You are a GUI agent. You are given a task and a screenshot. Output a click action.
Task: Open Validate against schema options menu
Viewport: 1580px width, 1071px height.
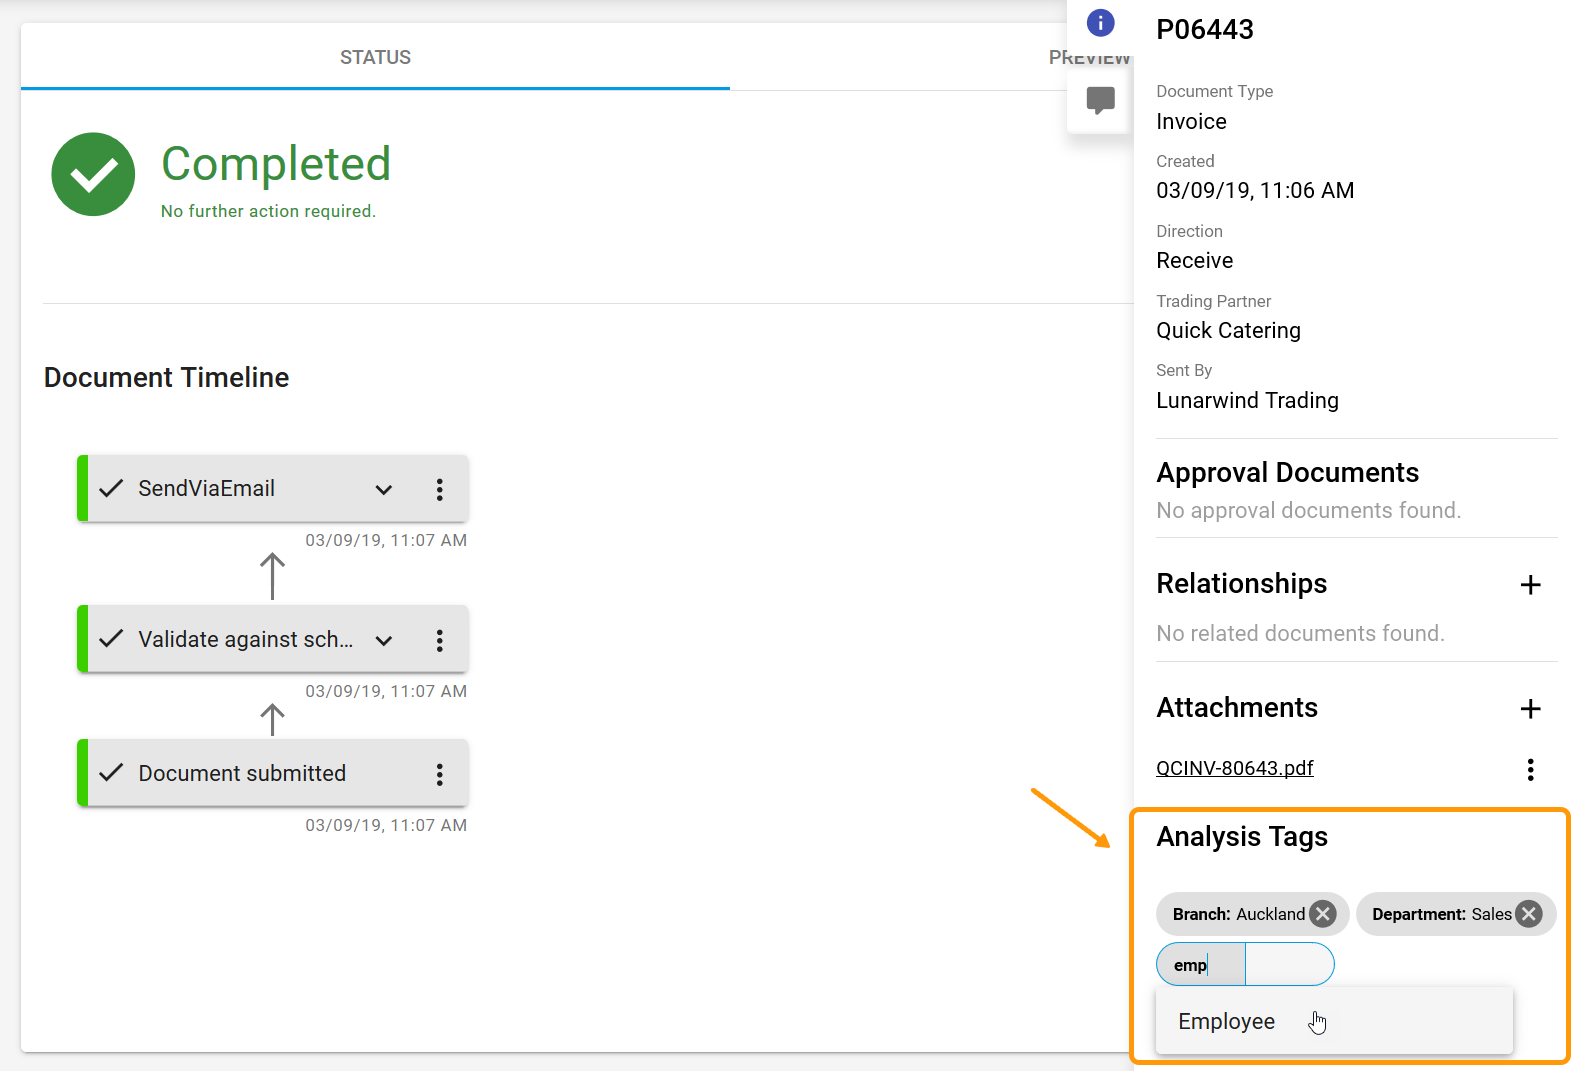pos(439,640)
